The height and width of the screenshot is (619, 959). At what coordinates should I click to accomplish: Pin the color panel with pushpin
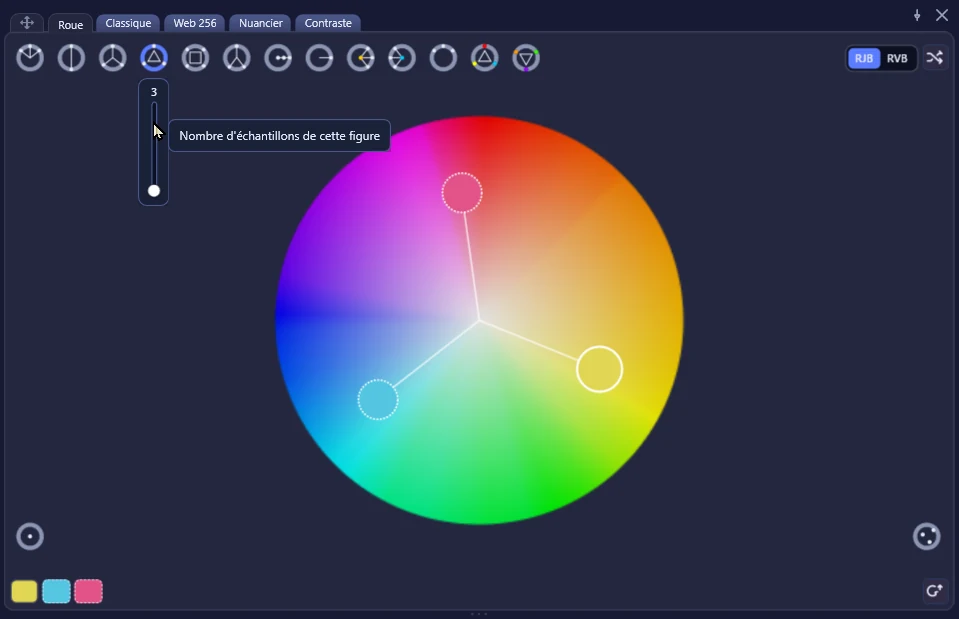coord(917,15)
